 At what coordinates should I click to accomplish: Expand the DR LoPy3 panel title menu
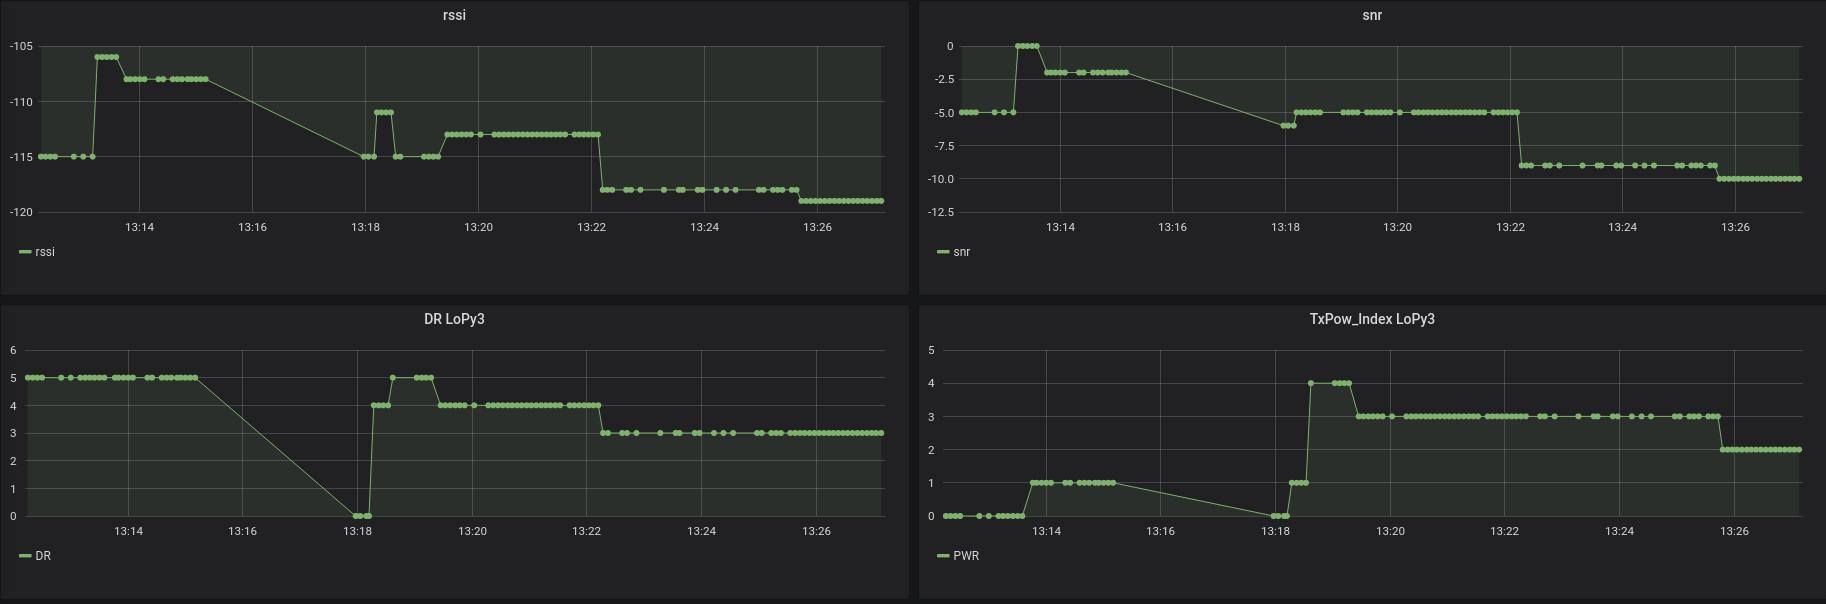click(454, 319)
